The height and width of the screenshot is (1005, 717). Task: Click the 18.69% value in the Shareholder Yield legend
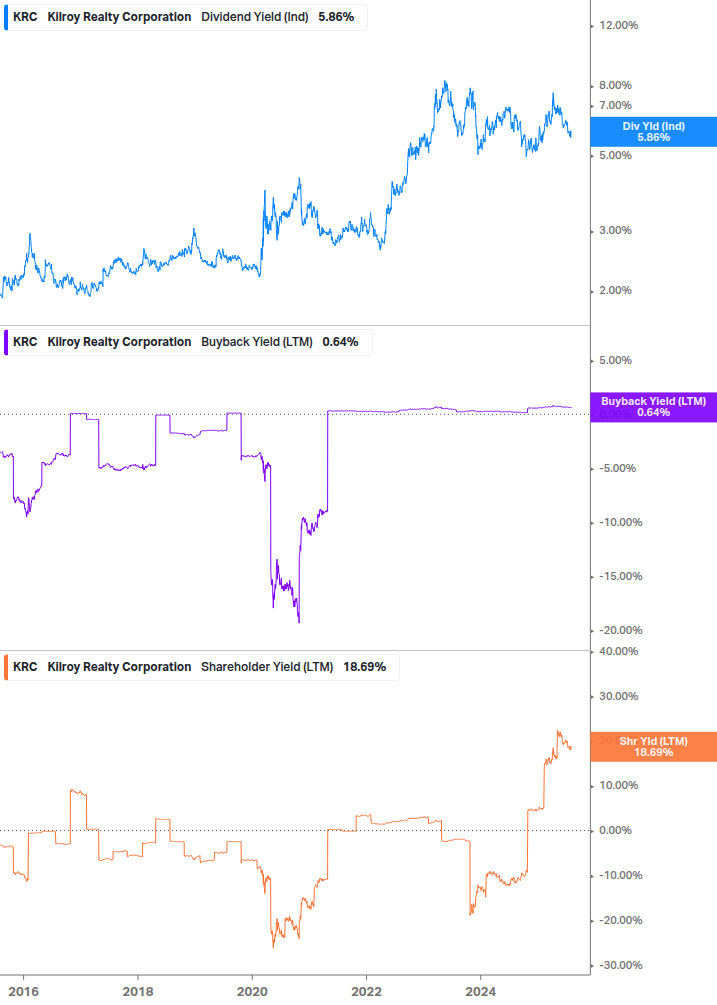[x=365, y=667]
